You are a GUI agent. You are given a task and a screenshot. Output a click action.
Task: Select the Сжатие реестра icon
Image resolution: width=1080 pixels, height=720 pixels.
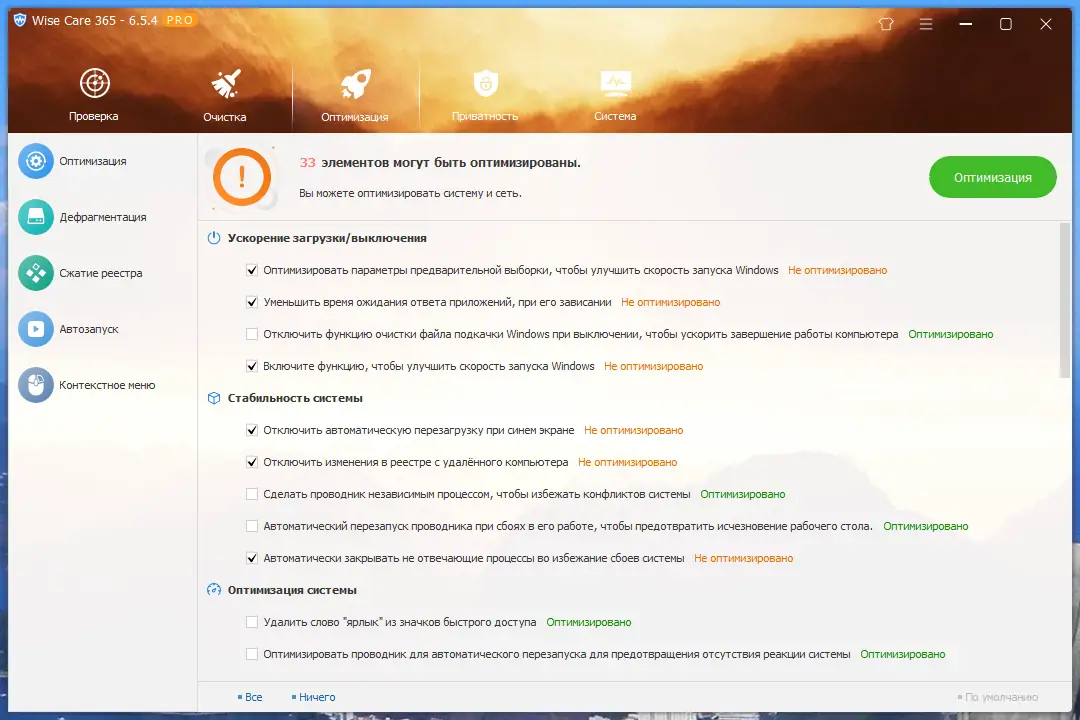(x=36, y=273)
